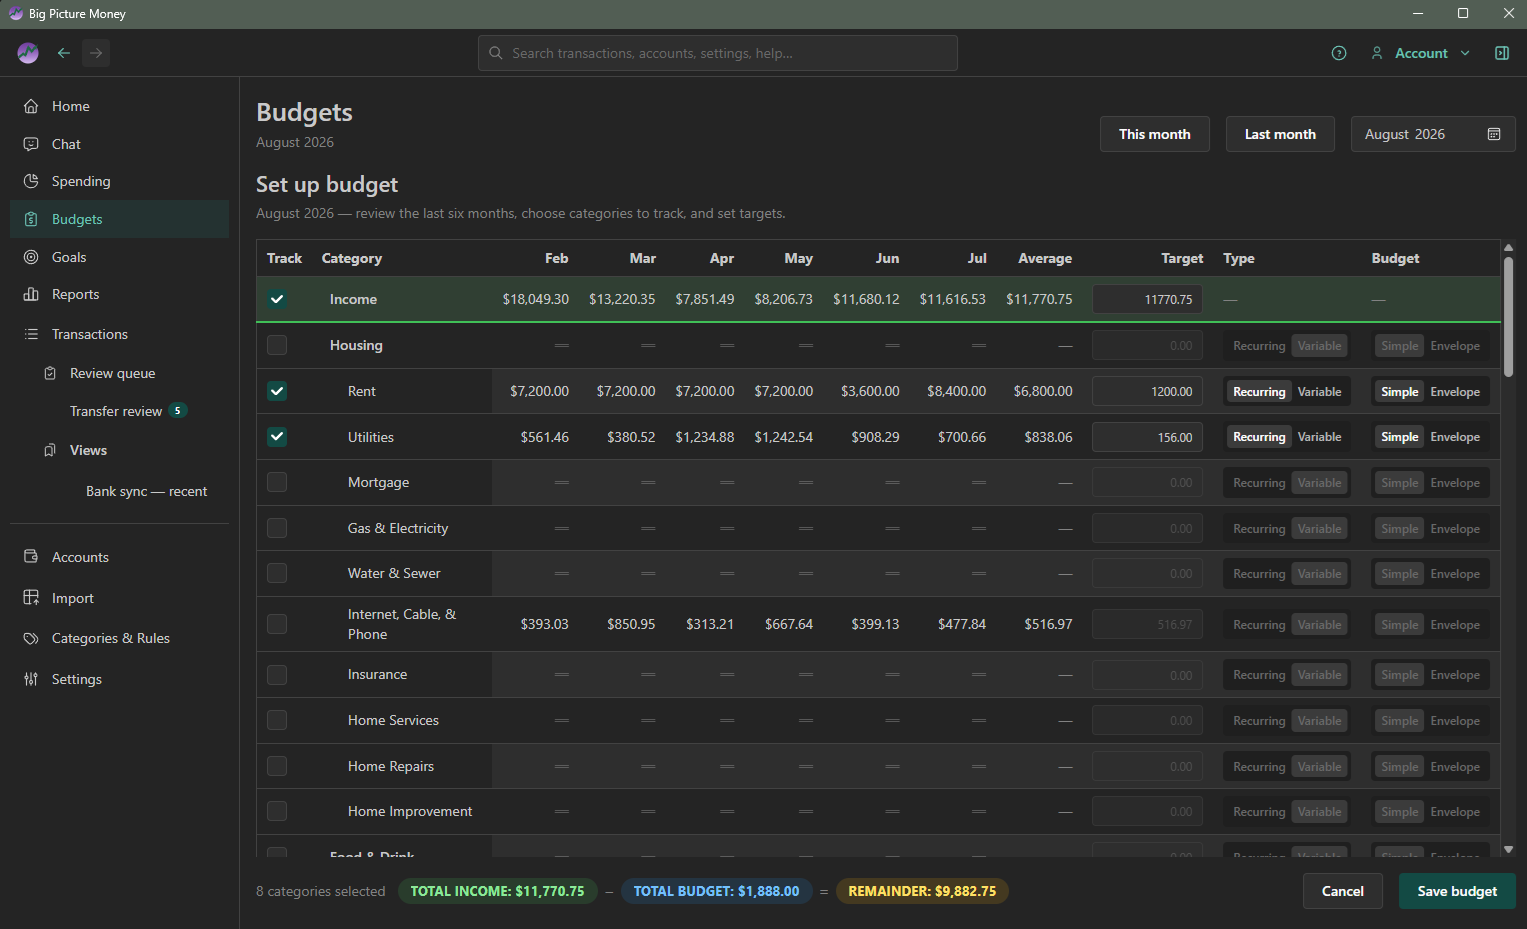
Task: Click the search transactions box
Action: coord(718,53)
